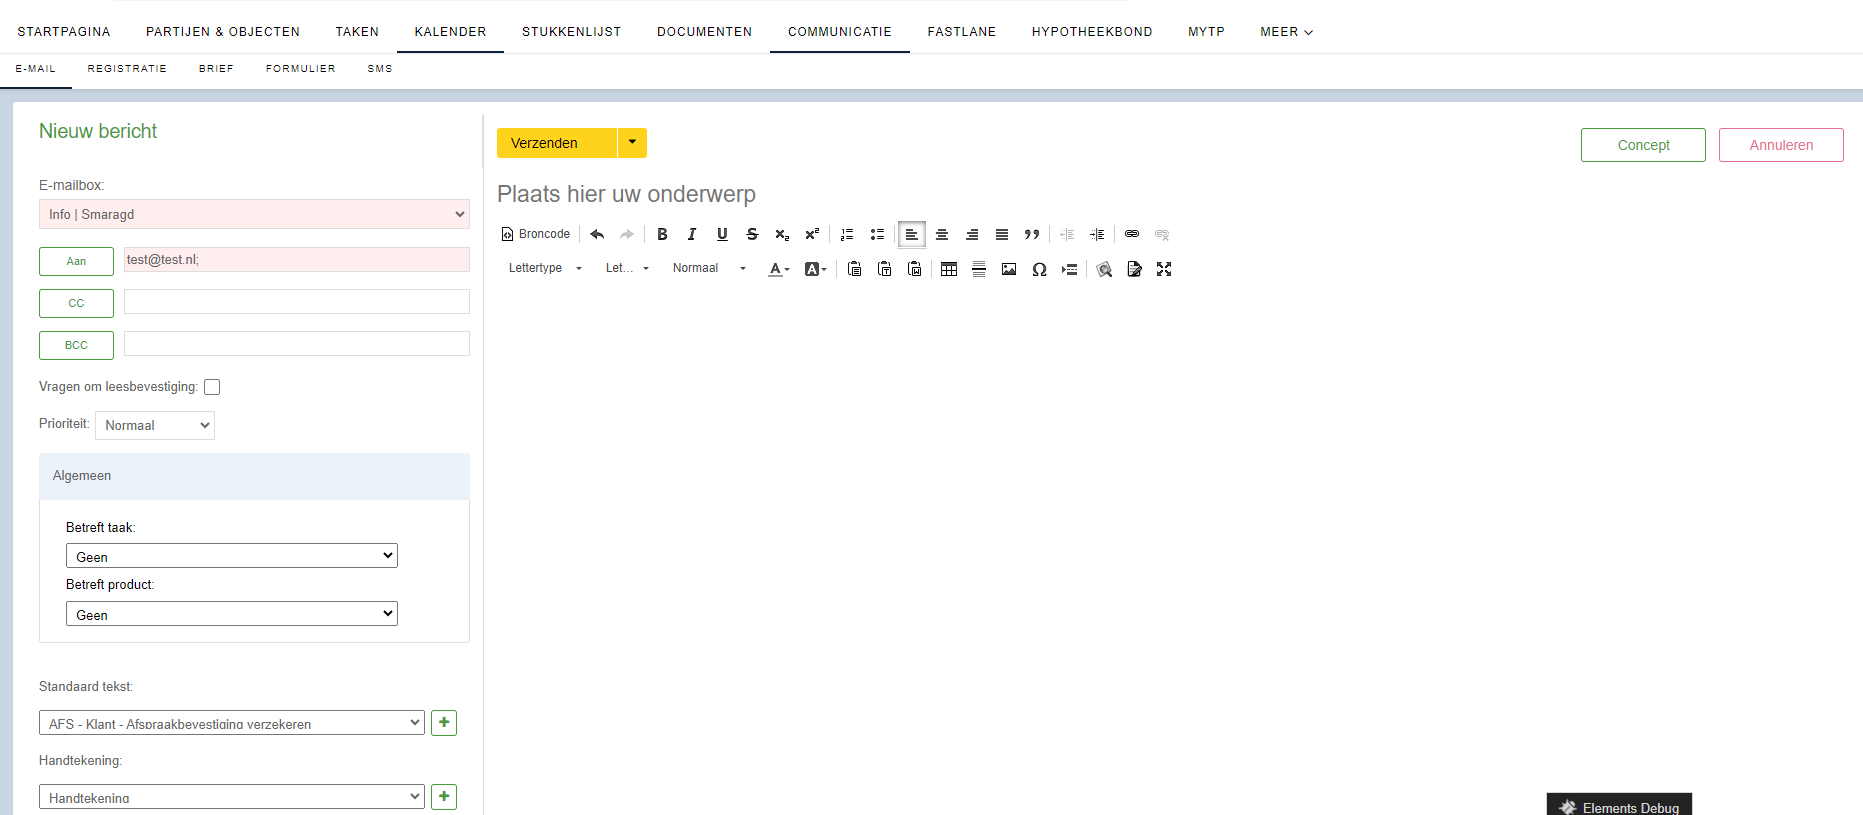Viewport: 1863px width, 815px height.
Task: Expand the Verzenden options arrow
Action: pos(632,143)
